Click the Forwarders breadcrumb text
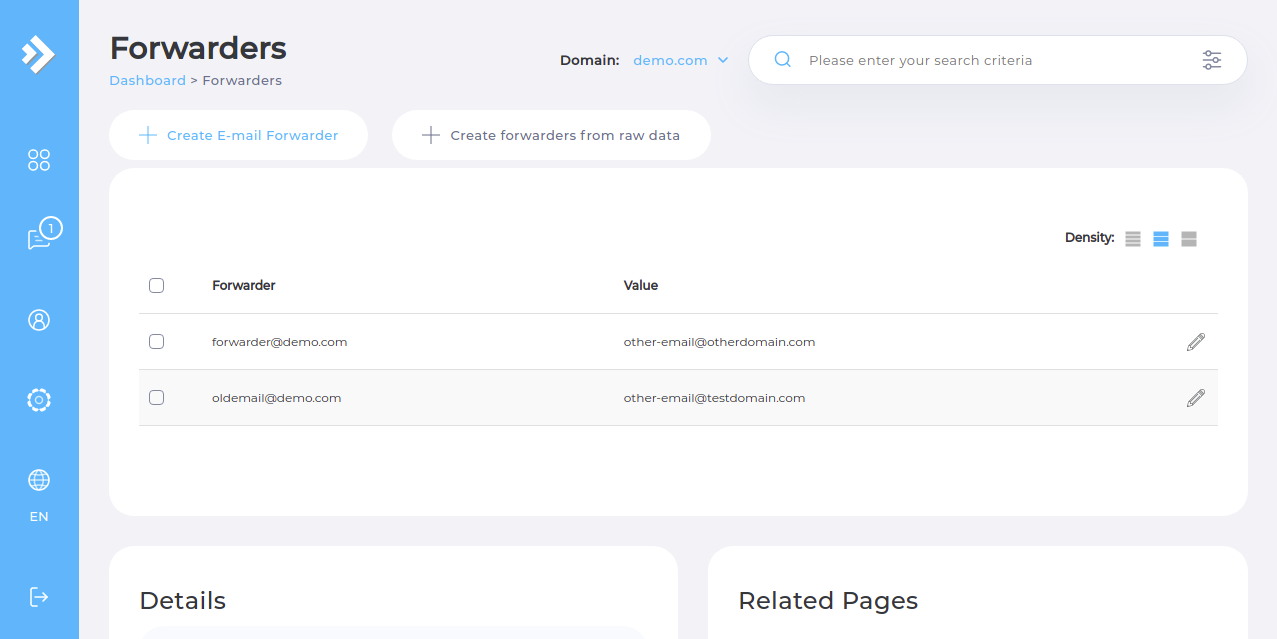 [x=242, y=80]
